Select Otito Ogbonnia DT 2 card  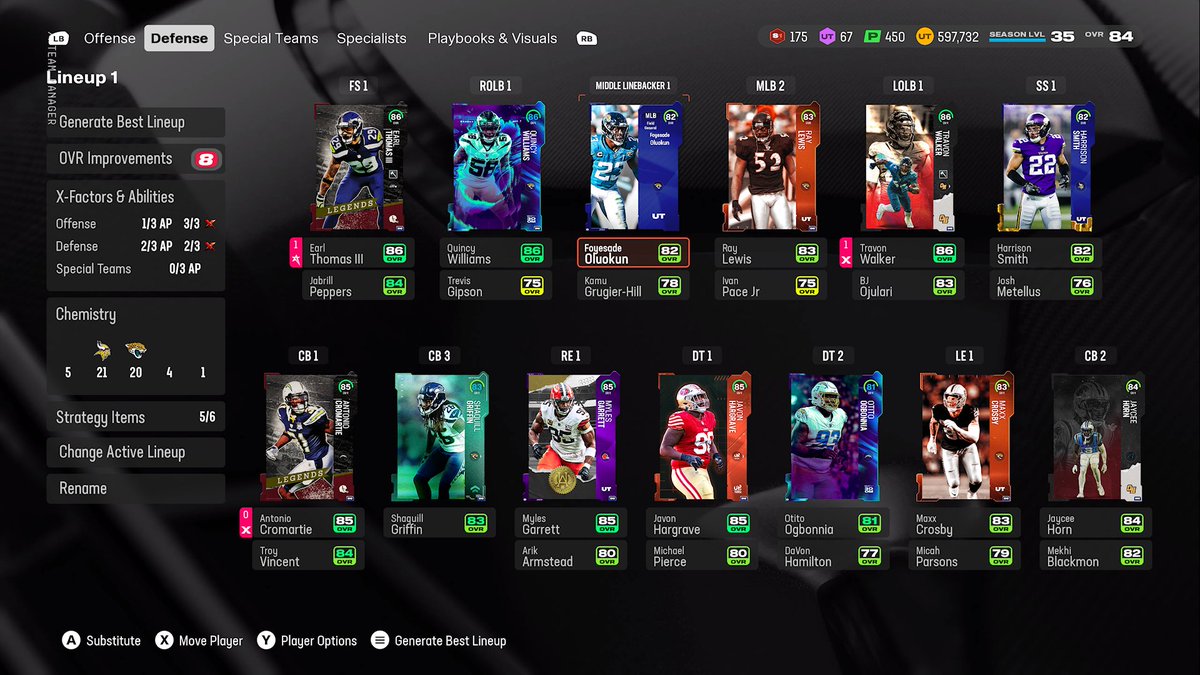point(835,436)
